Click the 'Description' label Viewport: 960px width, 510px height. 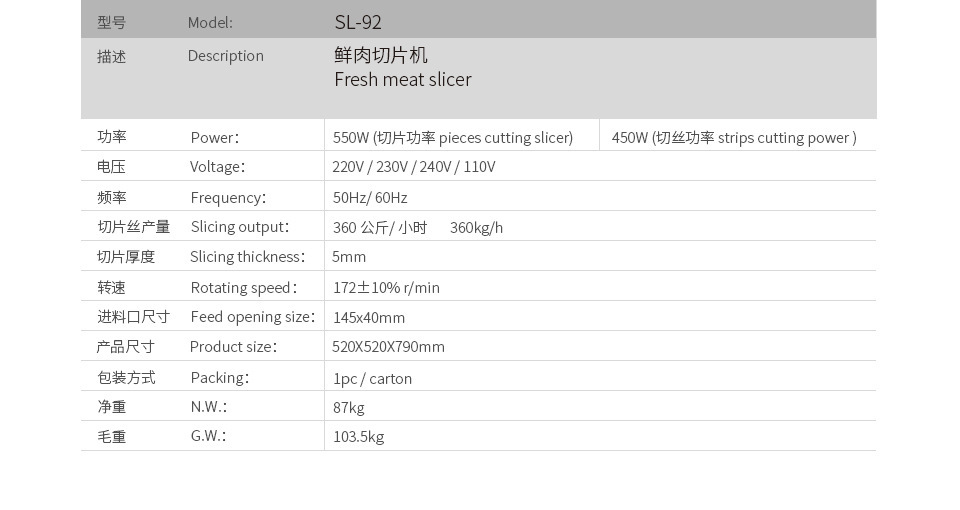coord(226,56)
